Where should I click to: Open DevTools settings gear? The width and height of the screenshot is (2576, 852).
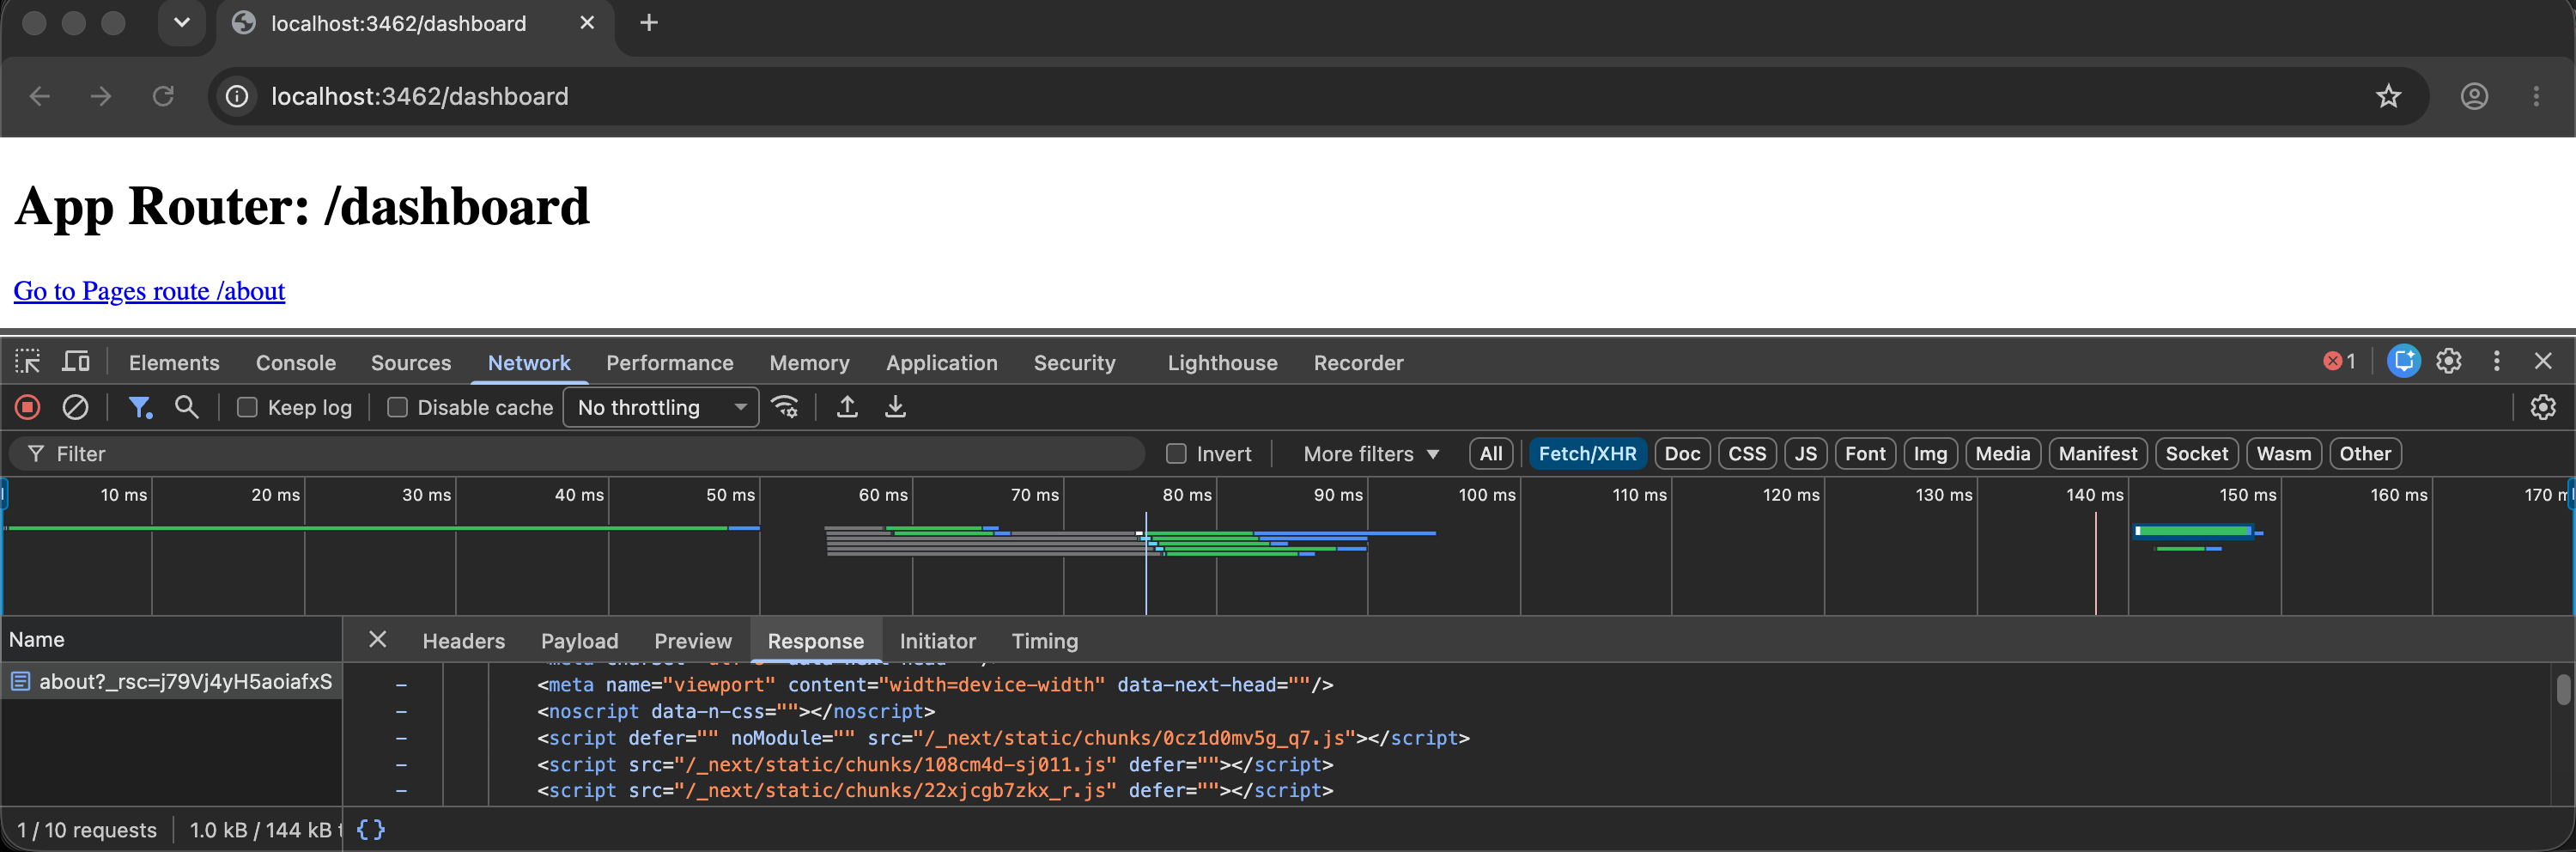2449,361
